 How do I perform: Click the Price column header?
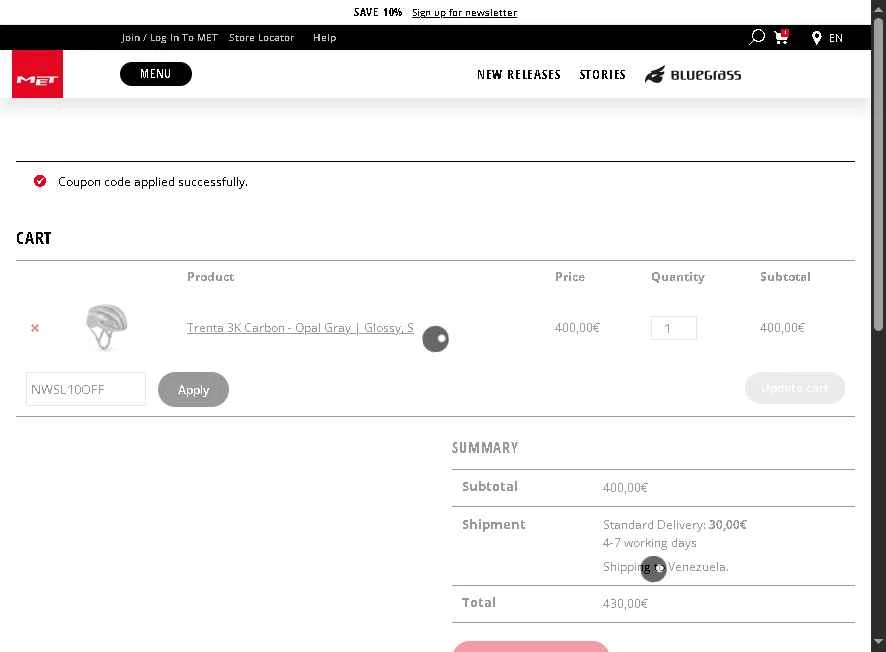570,277
